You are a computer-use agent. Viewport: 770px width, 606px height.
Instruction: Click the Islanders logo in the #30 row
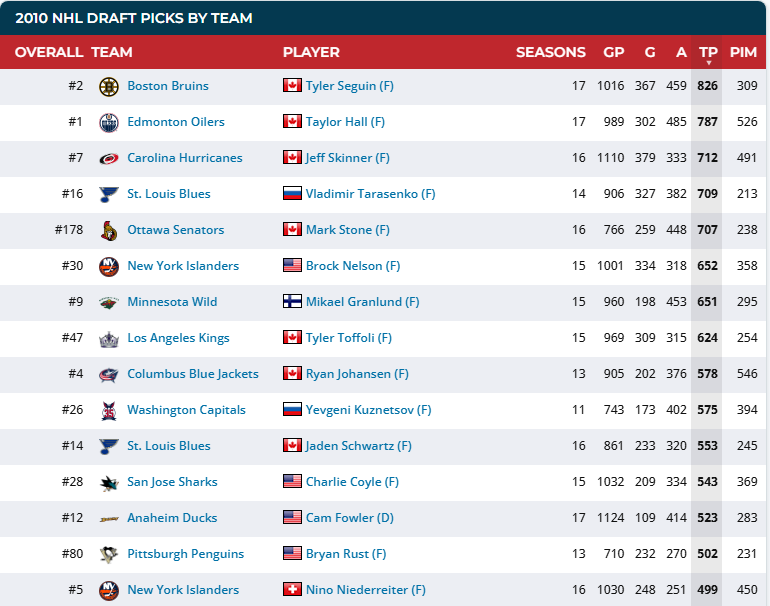point(109,266)
